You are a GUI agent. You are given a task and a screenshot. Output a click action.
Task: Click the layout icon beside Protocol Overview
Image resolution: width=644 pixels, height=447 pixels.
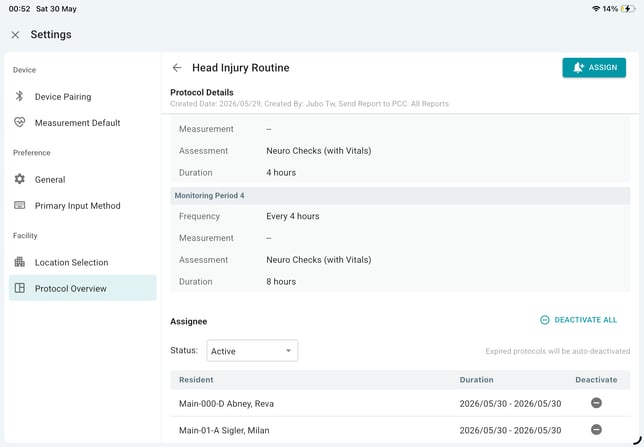(x=19, y=288)
